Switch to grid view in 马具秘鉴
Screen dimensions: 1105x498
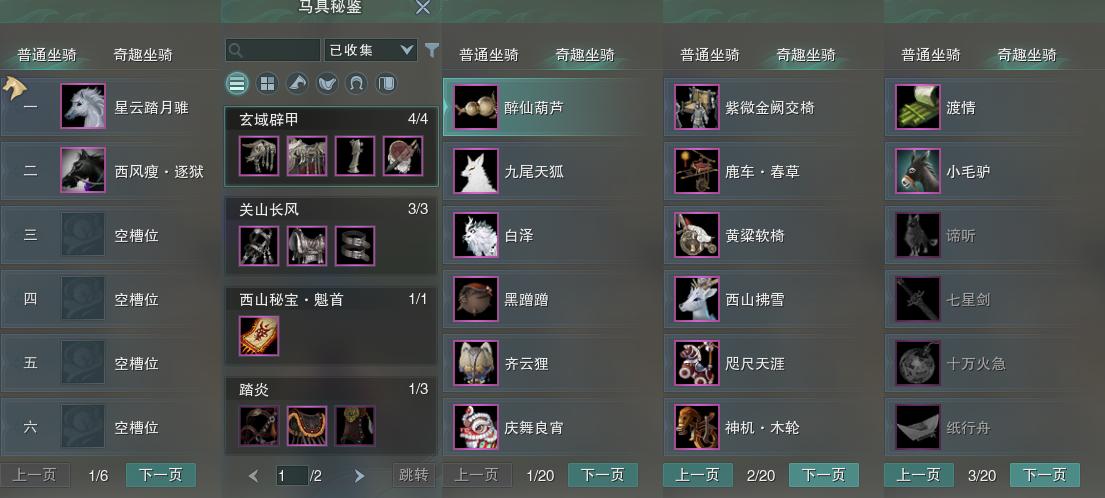[267, 85]
